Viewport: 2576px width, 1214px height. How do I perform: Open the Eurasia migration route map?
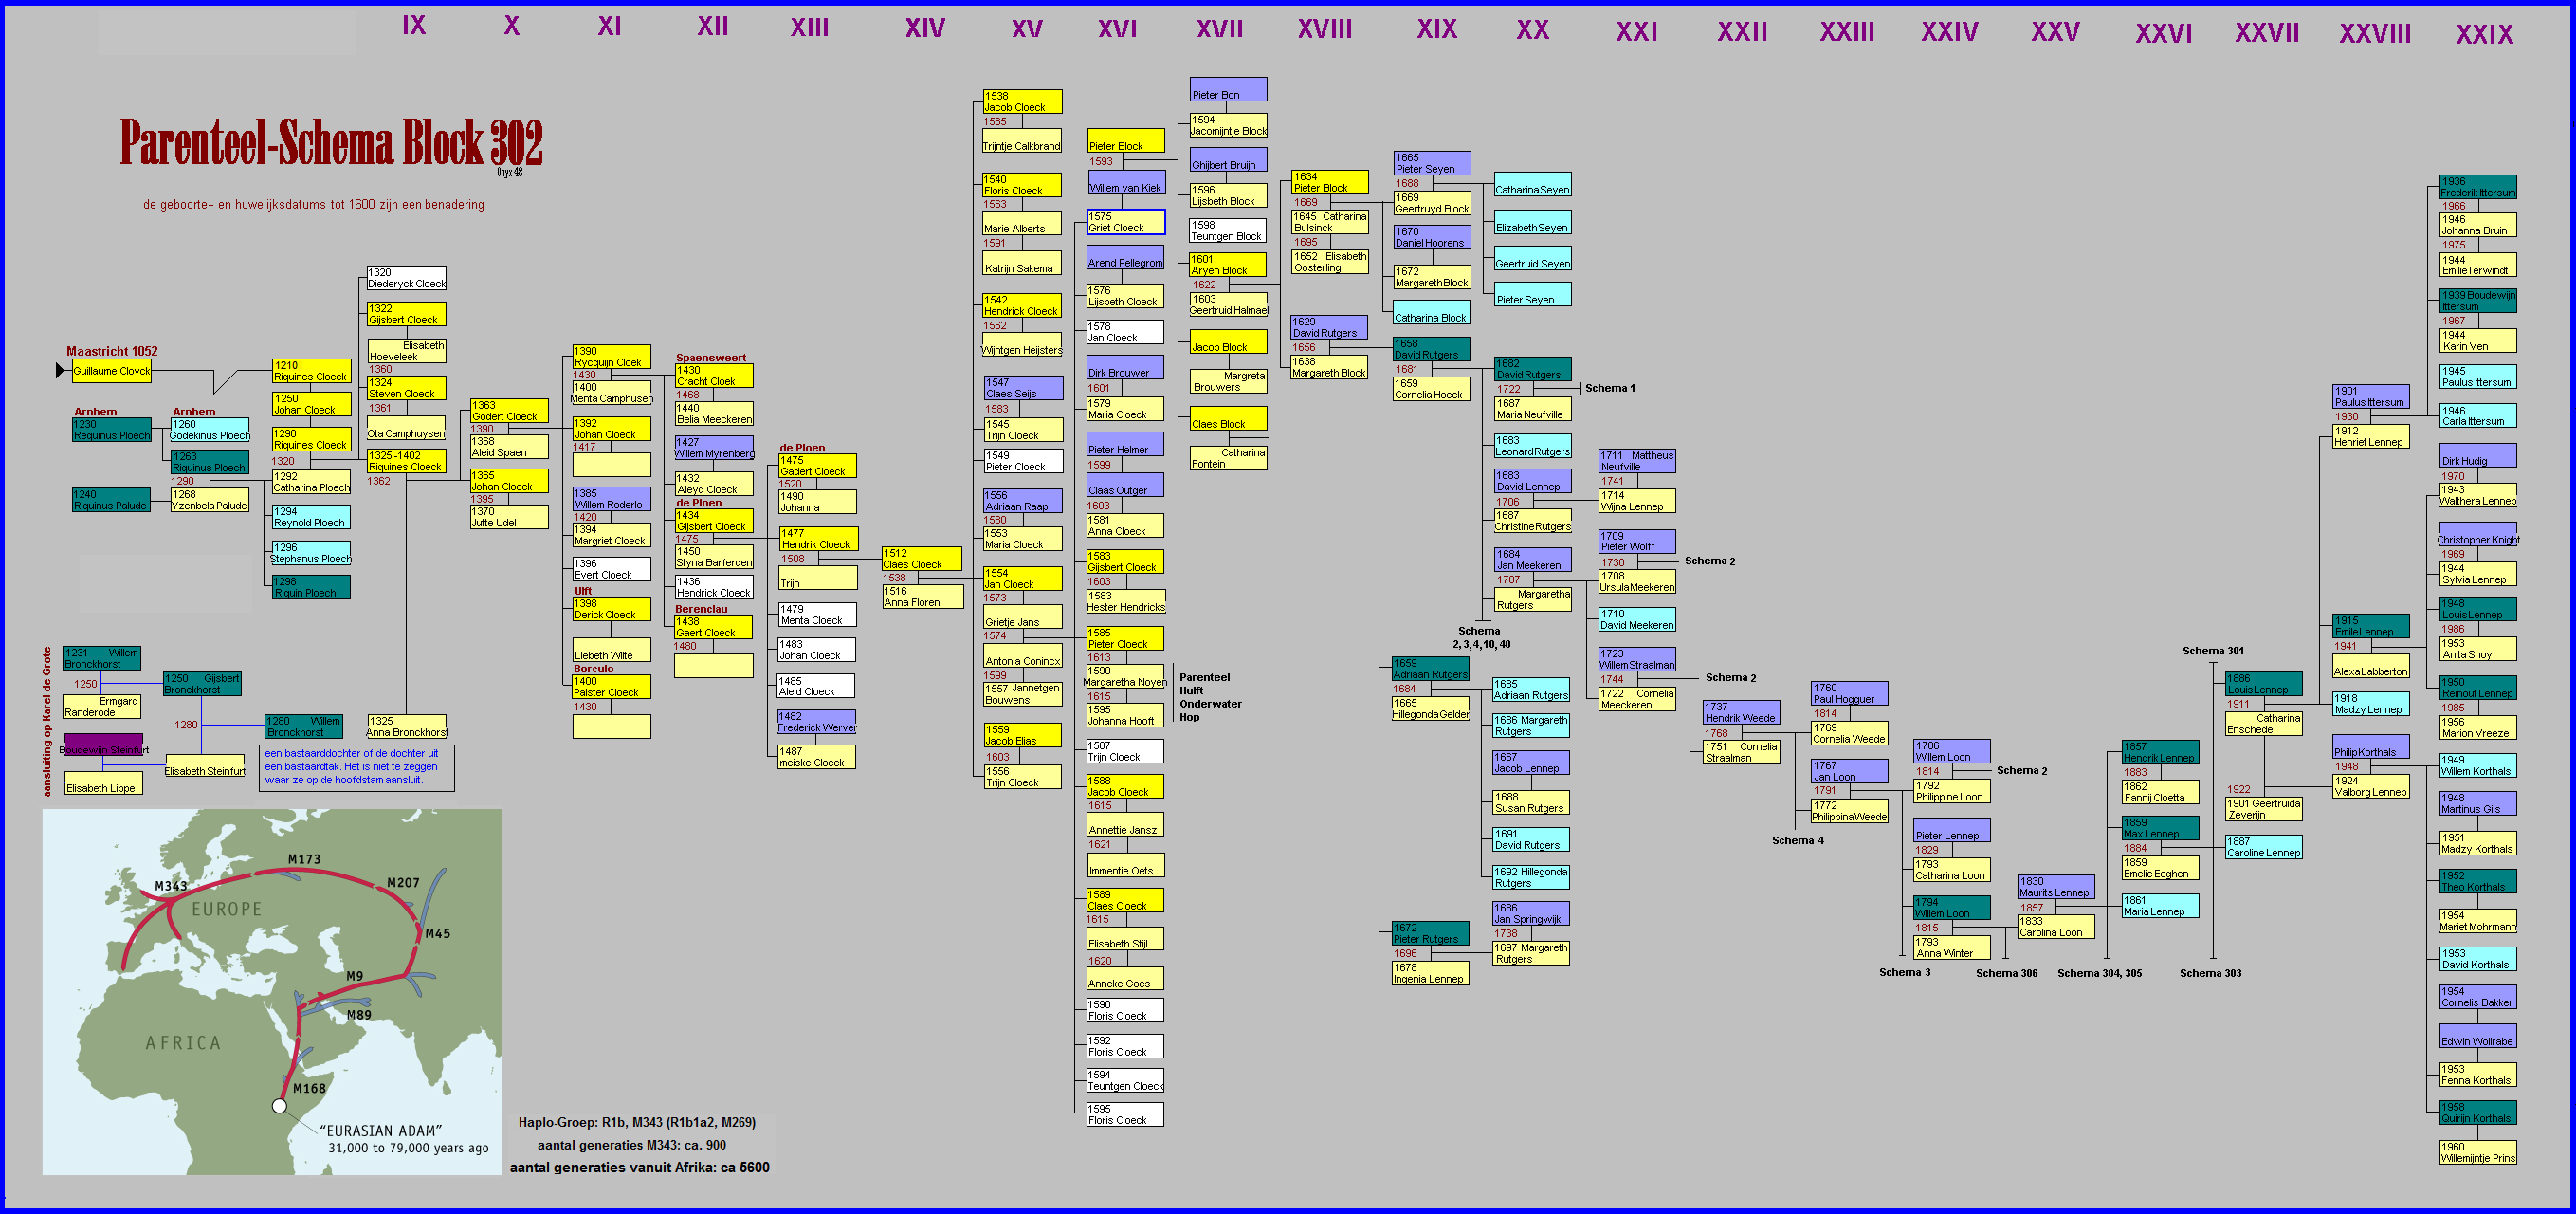tap(271, 990)
